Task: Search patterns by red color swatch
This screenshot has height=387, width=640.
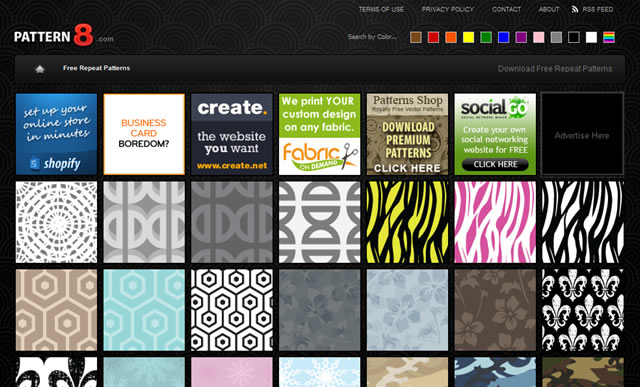Action: (x=433, y=38)
